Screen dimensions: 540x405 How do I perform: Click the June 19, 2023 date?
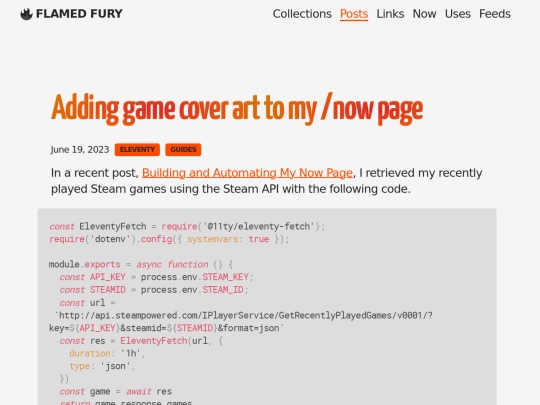click(x=80, y=150)
